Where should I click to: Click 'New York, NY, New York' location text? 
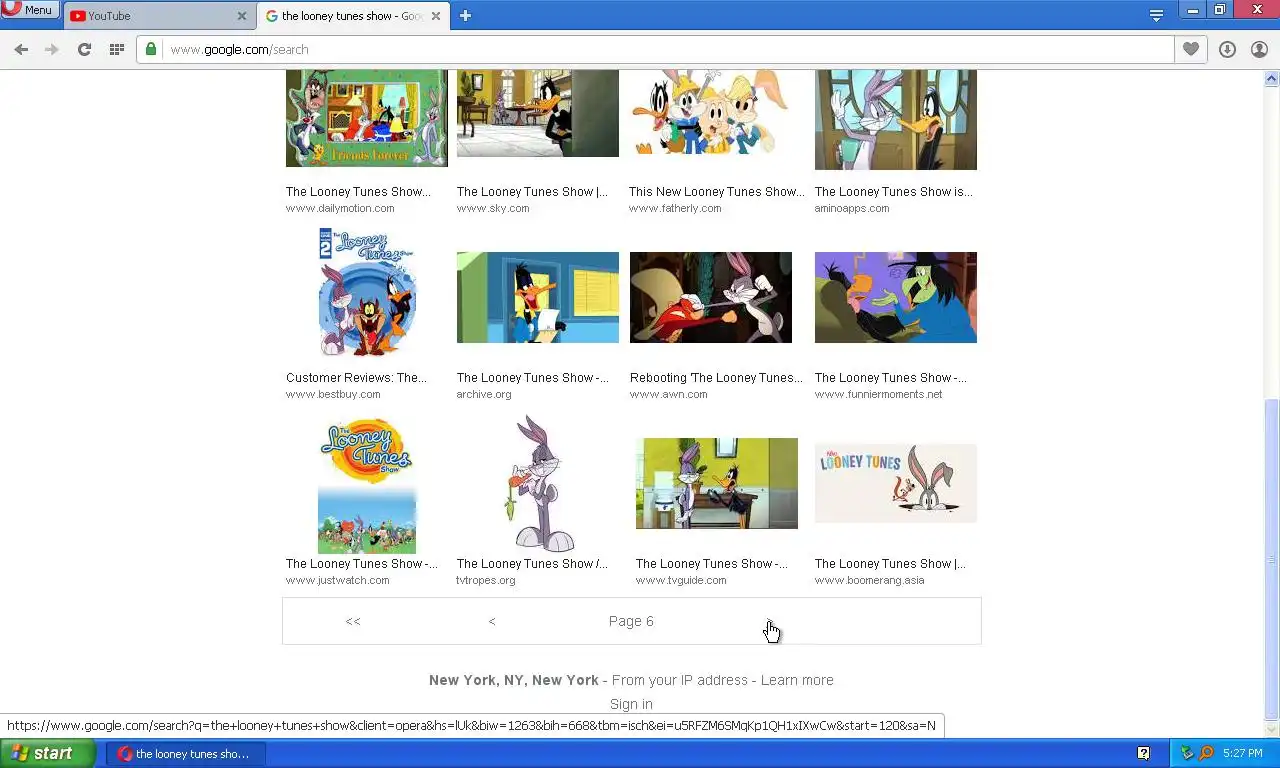click(514, 680)
